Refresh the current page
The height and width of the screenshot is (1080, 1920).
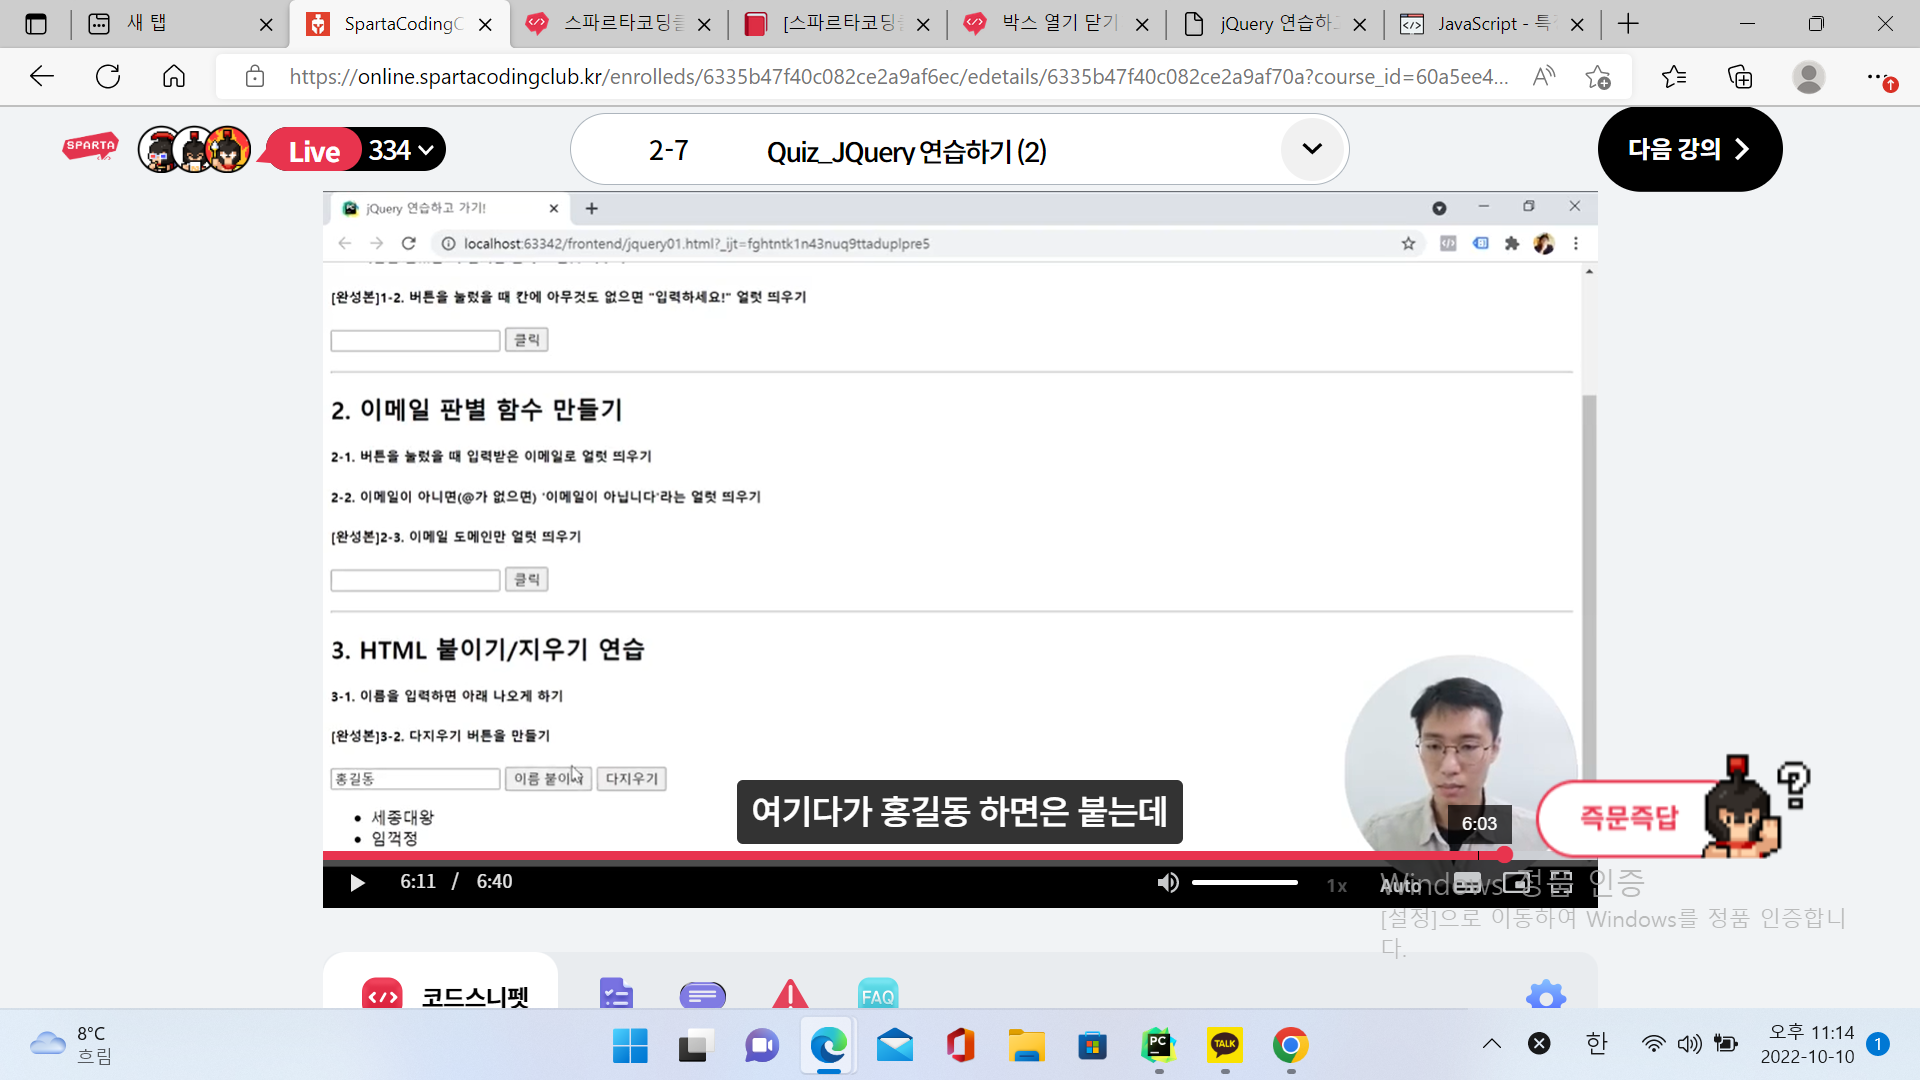[x=108, y=76]
